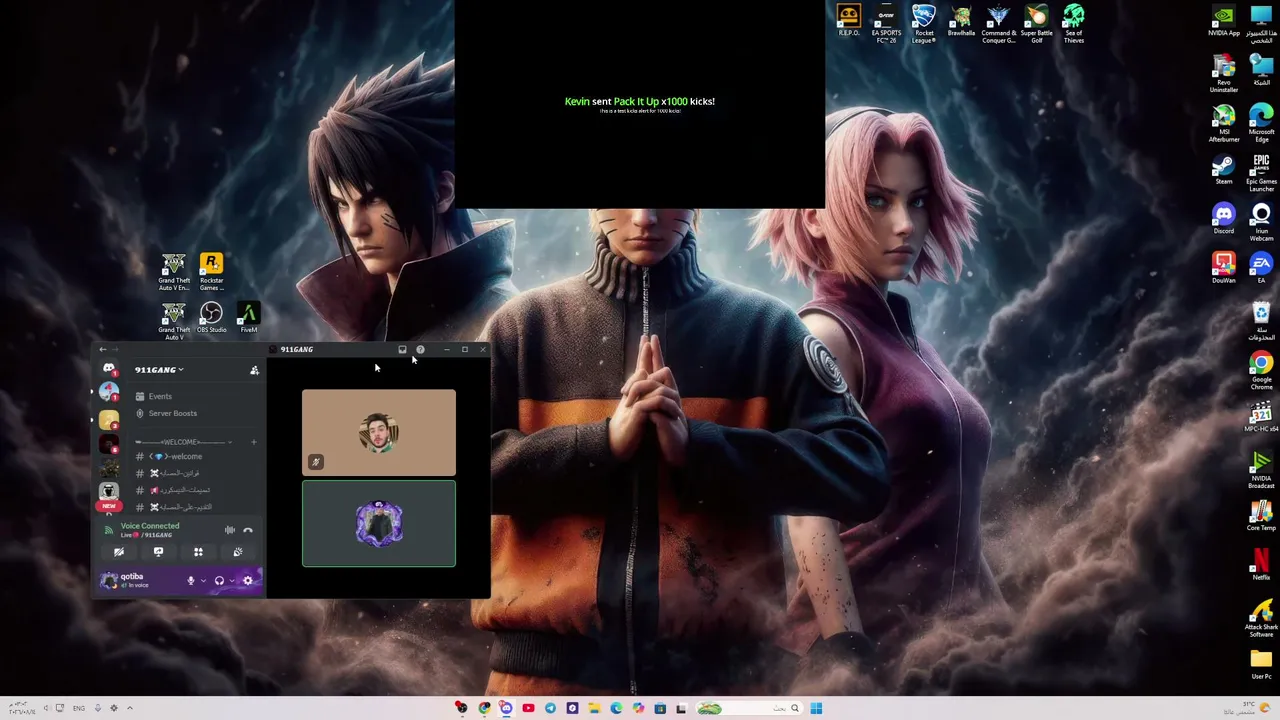The image size is (1280, 720).
Task: Open Telegram from the taskbar
Action: (x=550, y=709)
